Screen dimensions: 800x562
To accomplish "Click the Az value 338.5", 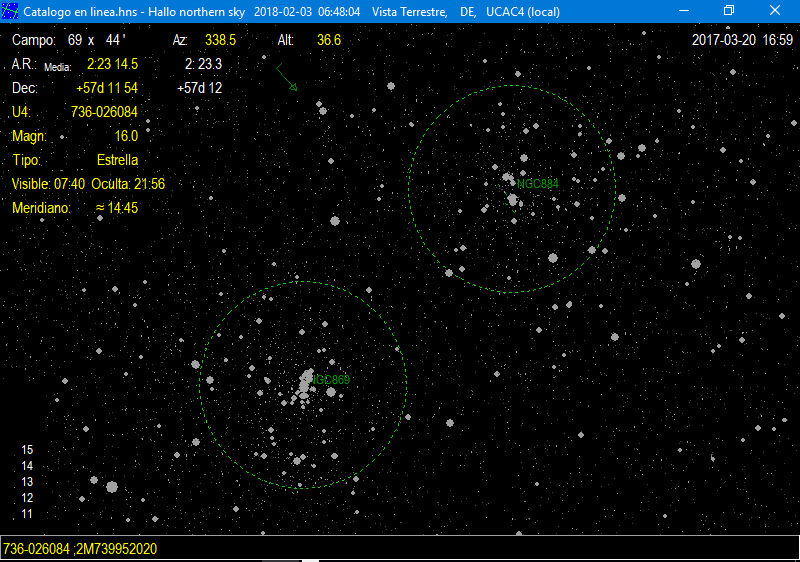I will (220, 40).
